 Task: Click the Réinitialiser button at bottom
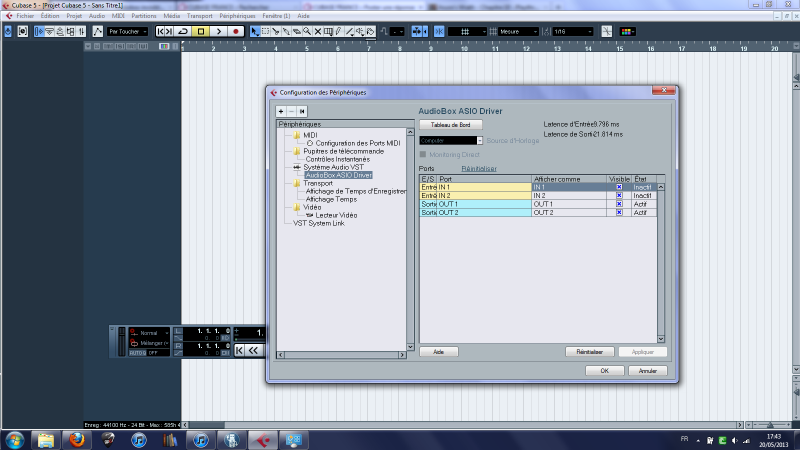[589, 352]
